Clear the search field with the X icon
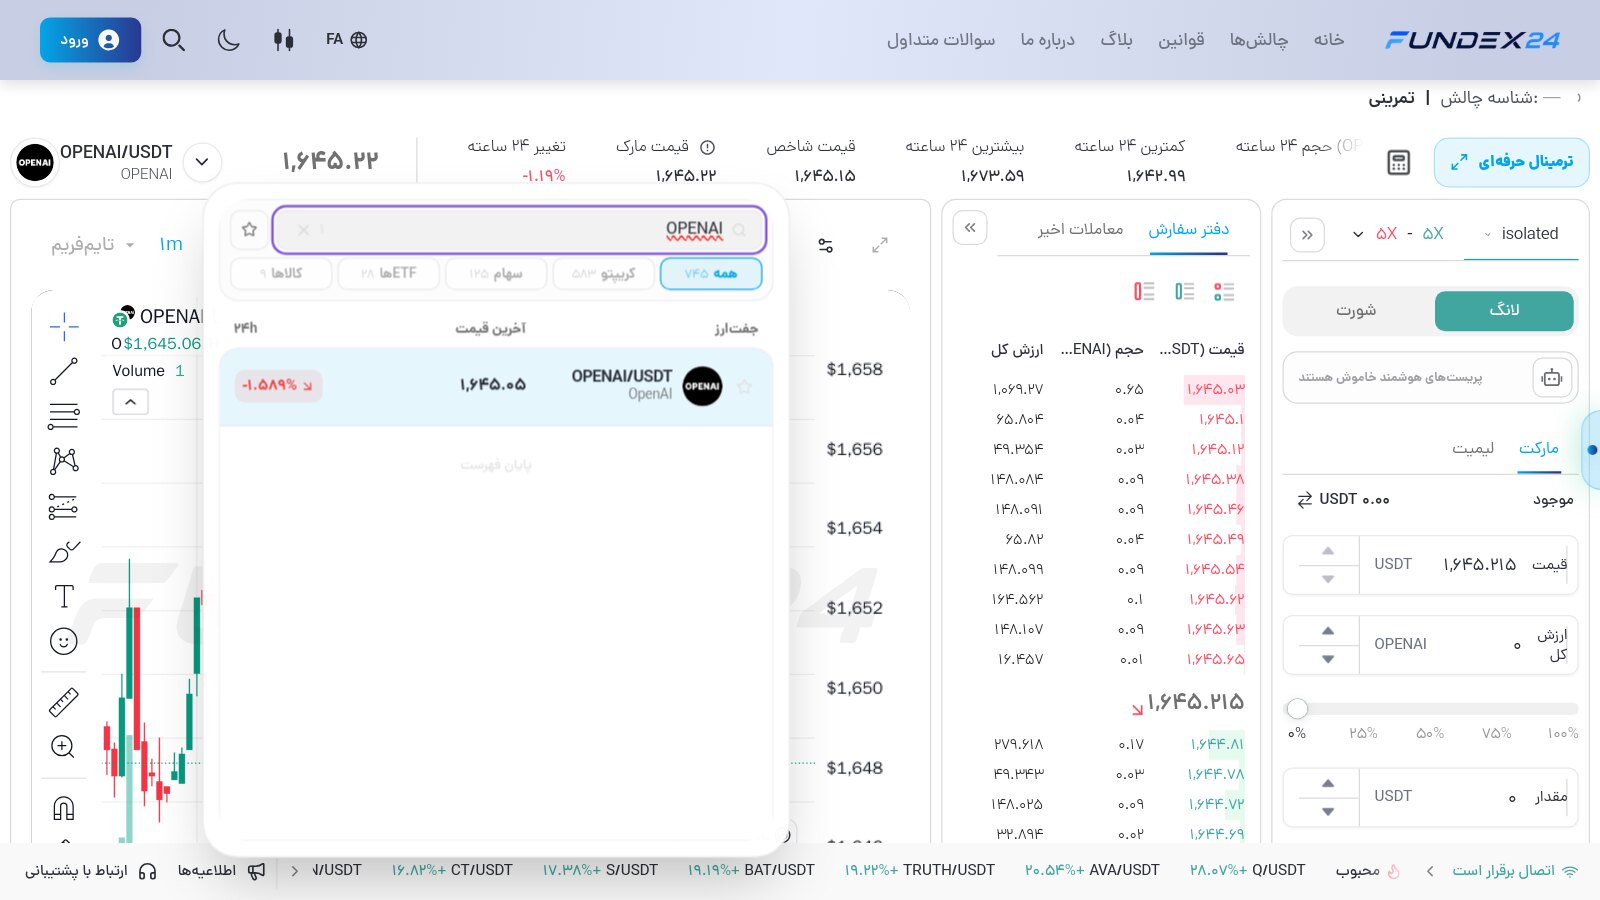1600x900 pixels. [x=303, y=230]
